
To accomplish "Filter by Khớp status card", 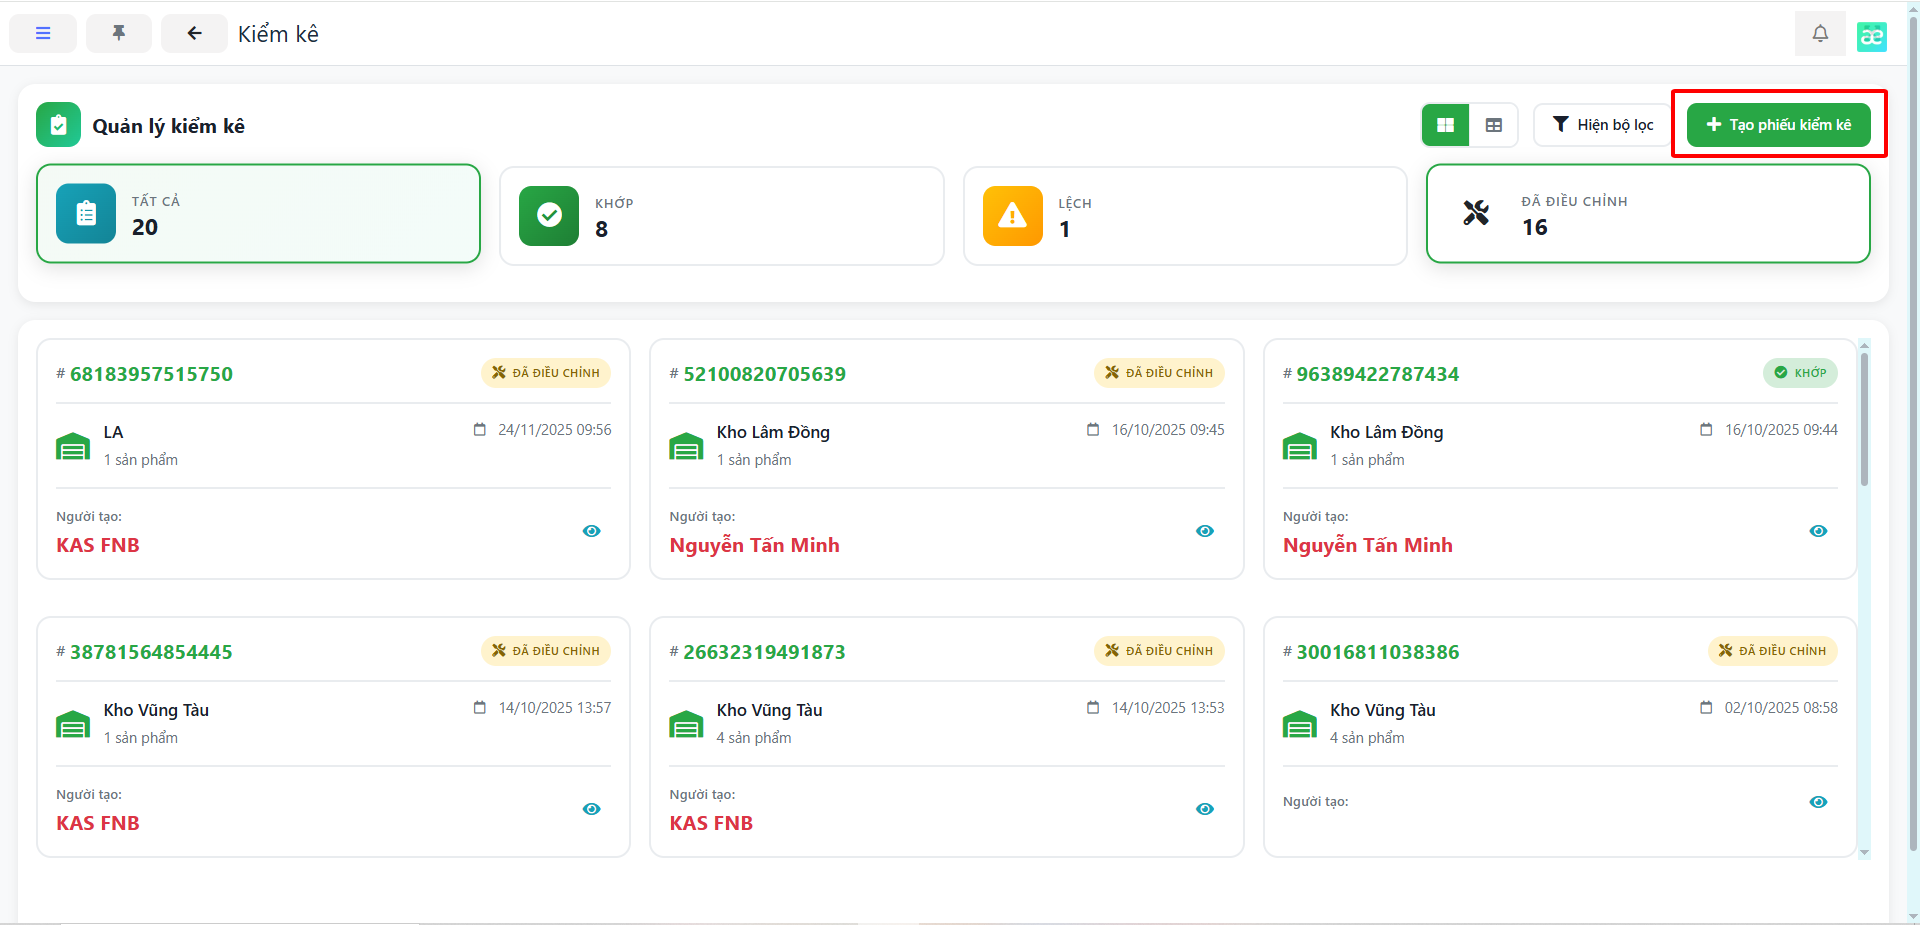I will click(721, 216).
